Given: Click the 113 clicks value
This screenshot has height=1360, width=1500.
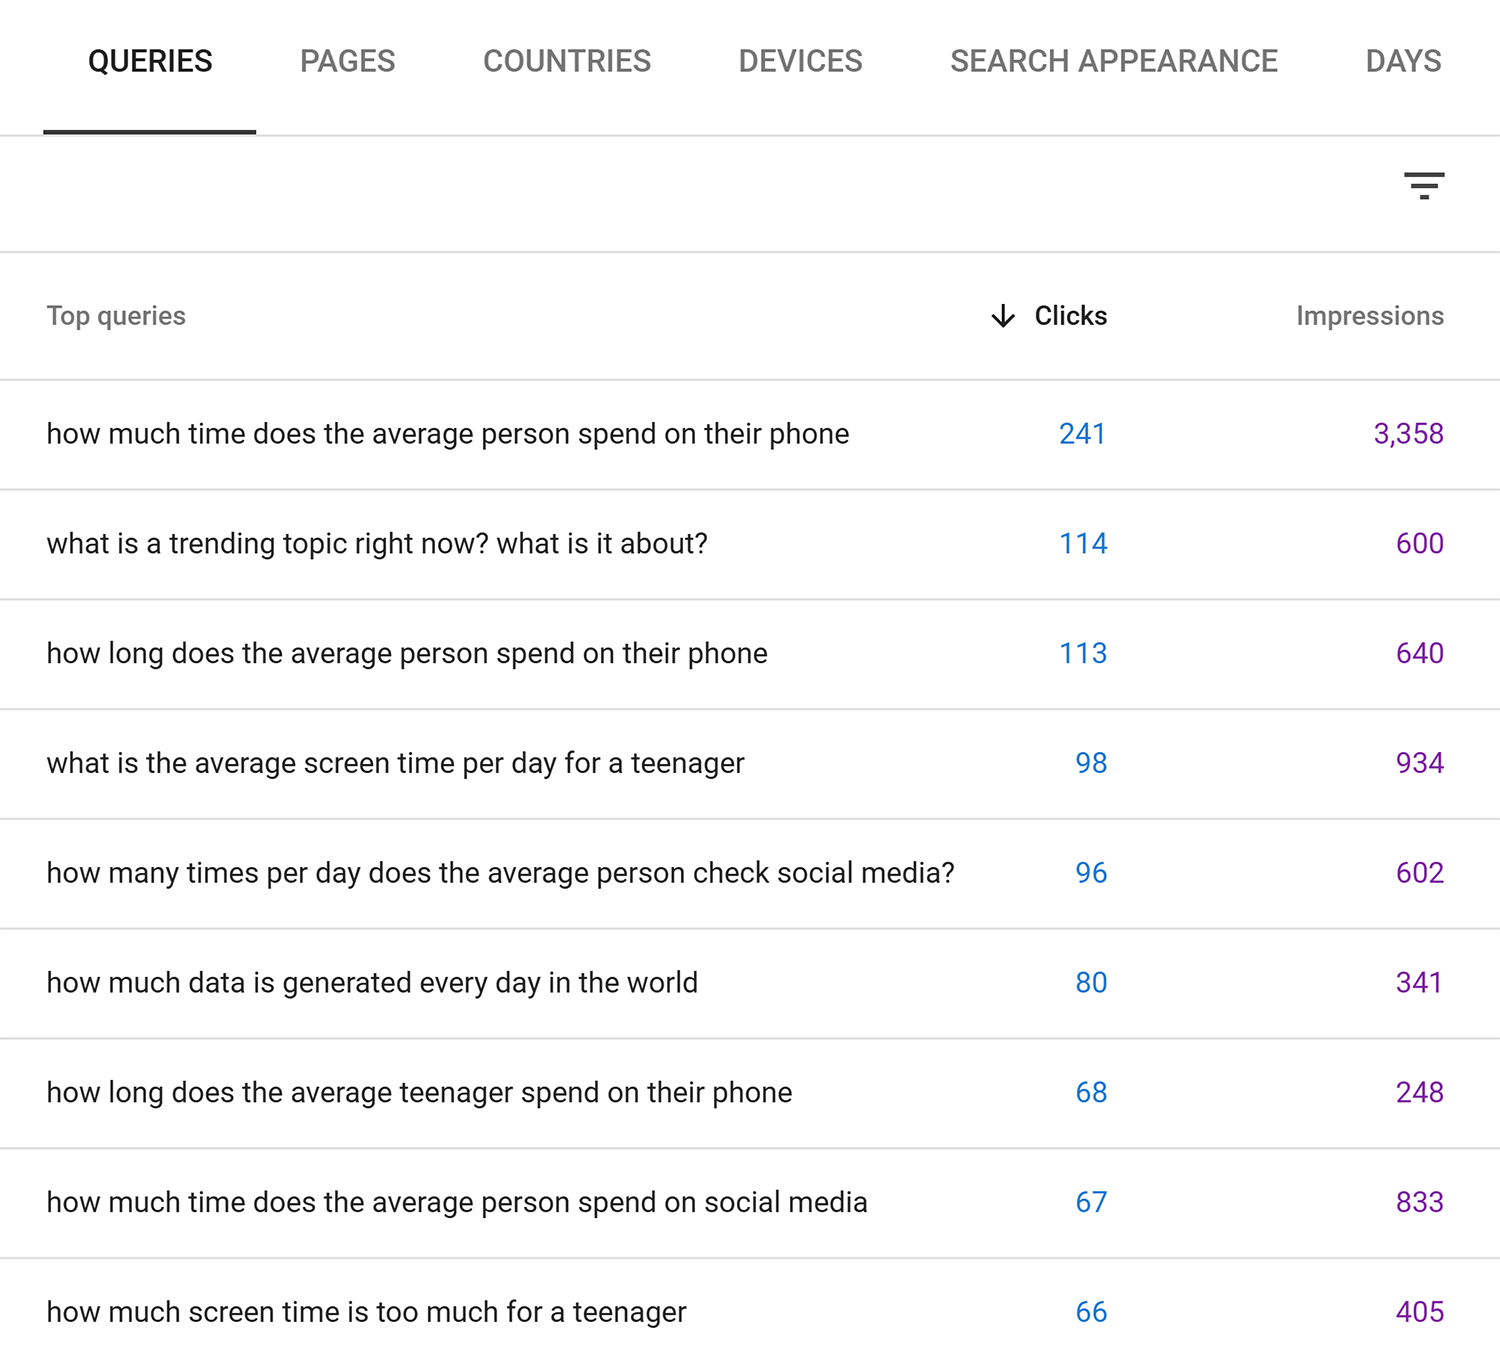Looking at the screenshot, I should pos(1083,654).
